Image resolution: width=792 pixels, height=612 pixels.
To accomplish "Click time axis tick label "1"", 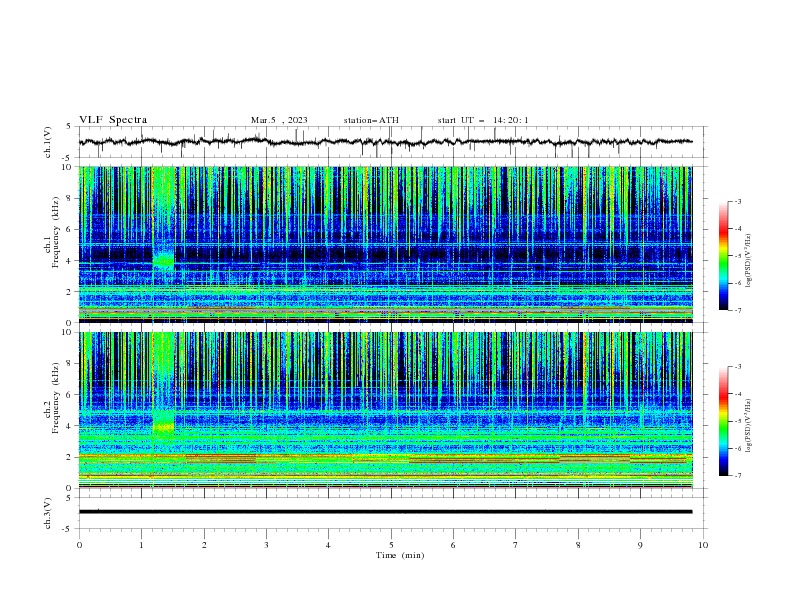I will coord(141,545).
